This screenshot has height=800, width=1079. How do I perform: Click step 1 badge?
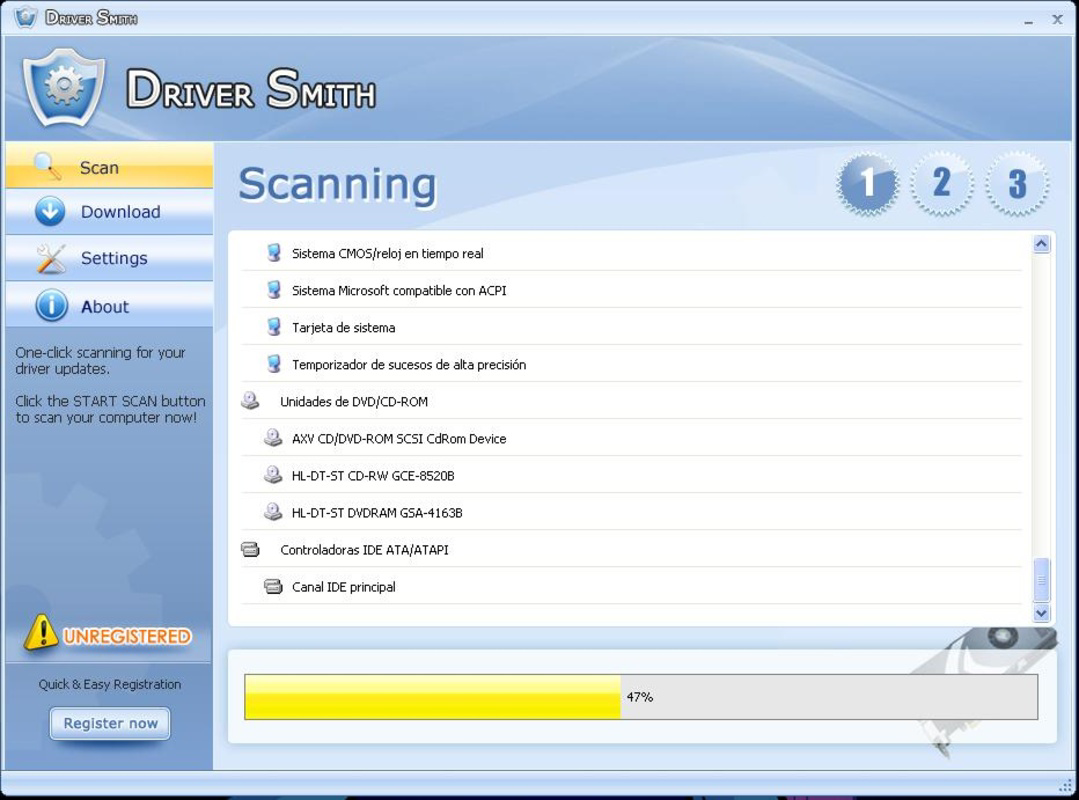[867, 184]
